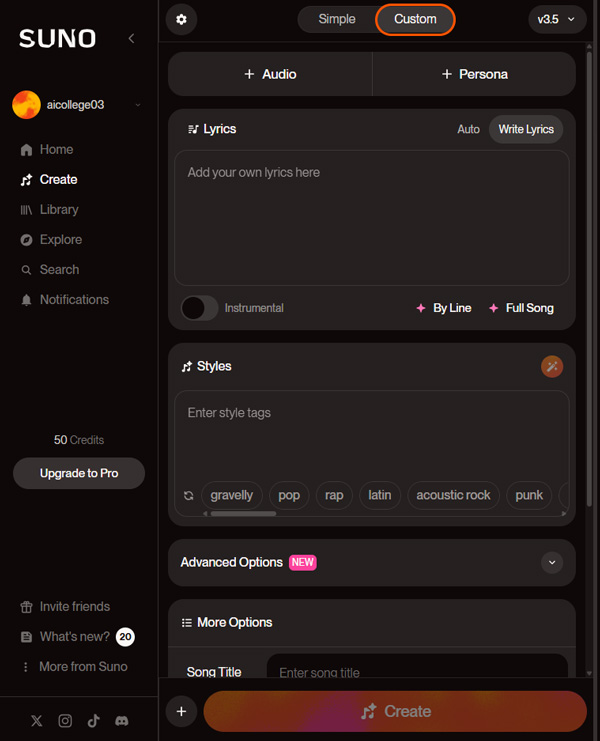Open settings with the gear icon
The height and width of the screenshot is (741, 600).
(x=181, y=19)
